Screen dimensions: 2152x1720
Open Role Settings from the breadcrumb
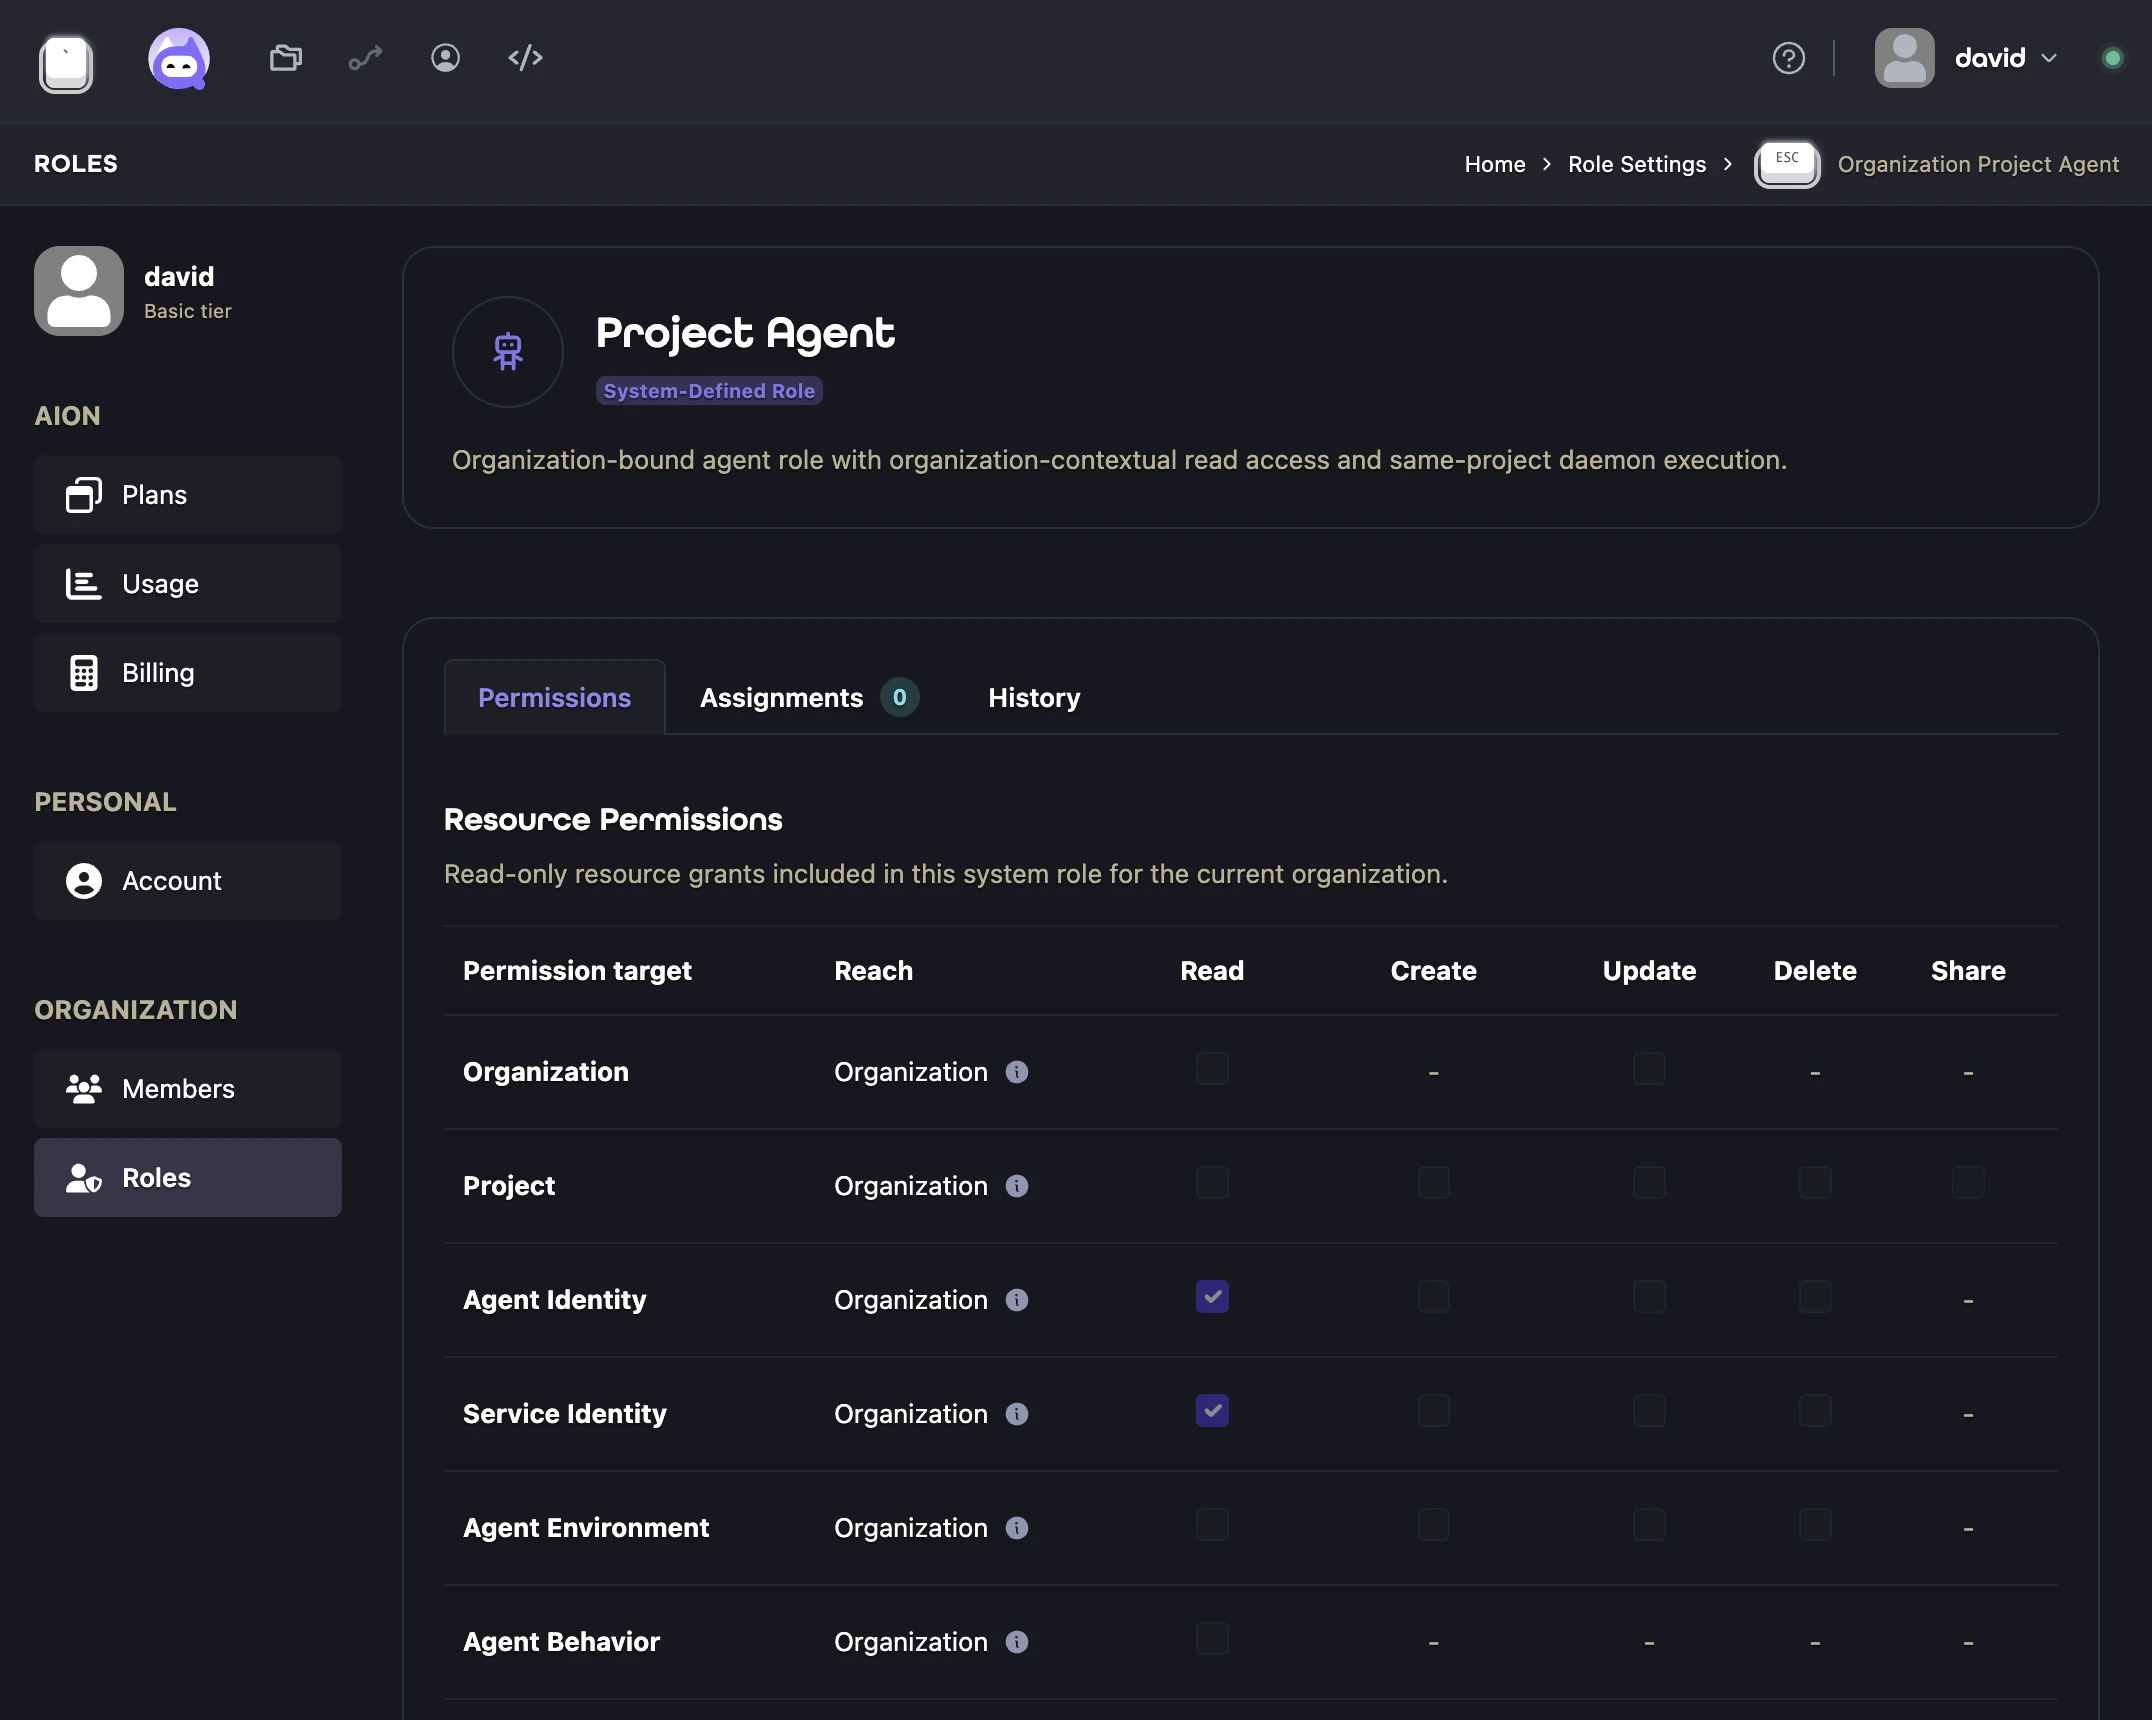tap(1636, 164)
